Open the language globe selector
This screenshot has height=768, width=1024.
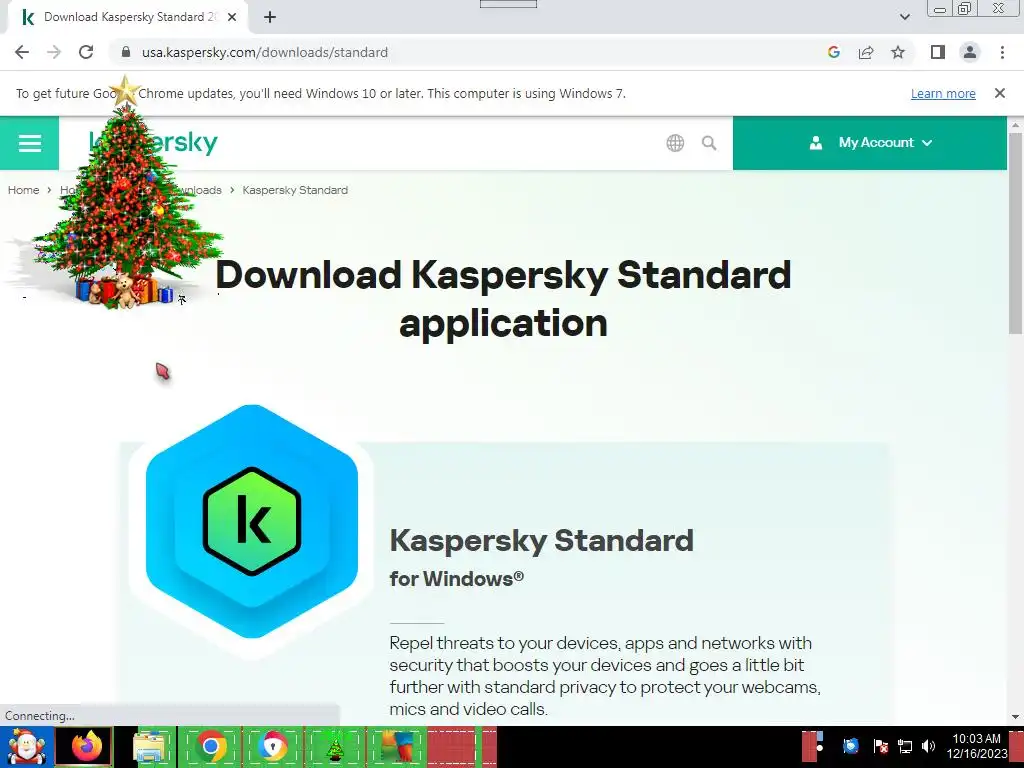(675, 143)
